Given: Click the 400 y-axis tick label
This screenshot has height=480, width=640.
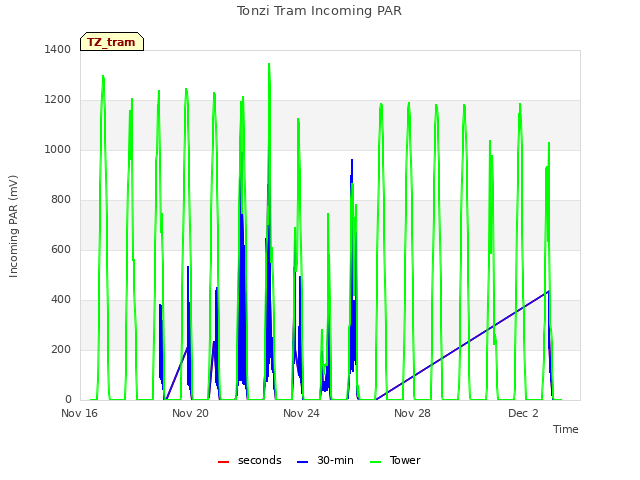Looking at the screenshot, I should [61, 300].
